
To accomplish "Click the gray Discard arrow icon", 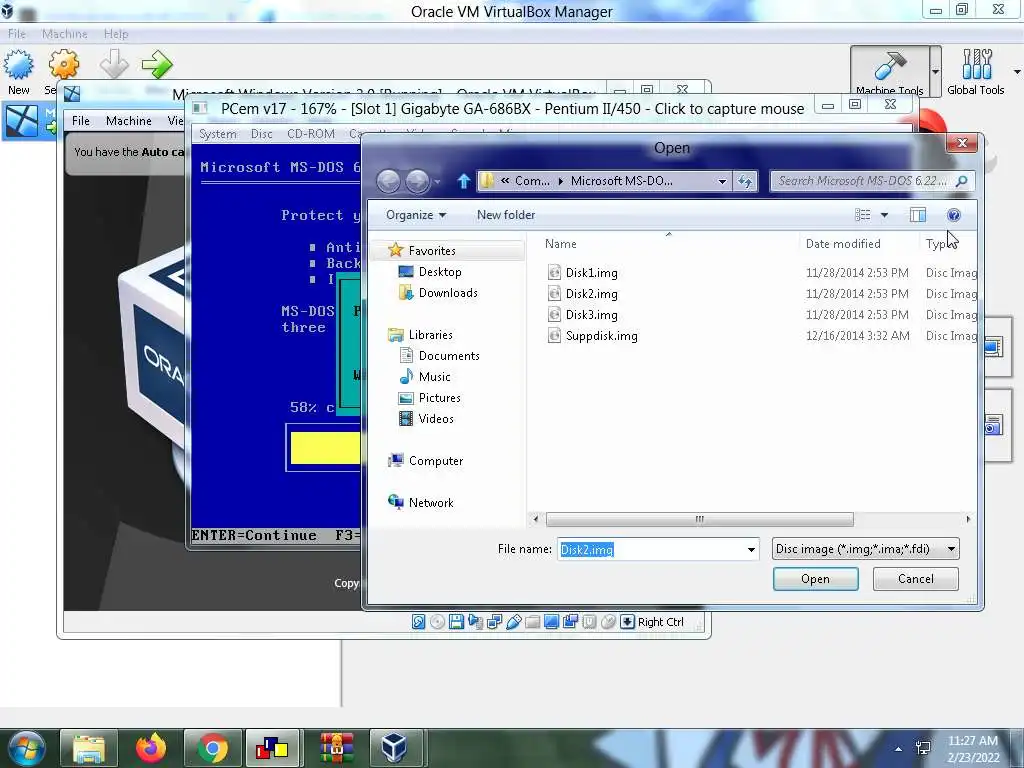I will coord(114,64).
